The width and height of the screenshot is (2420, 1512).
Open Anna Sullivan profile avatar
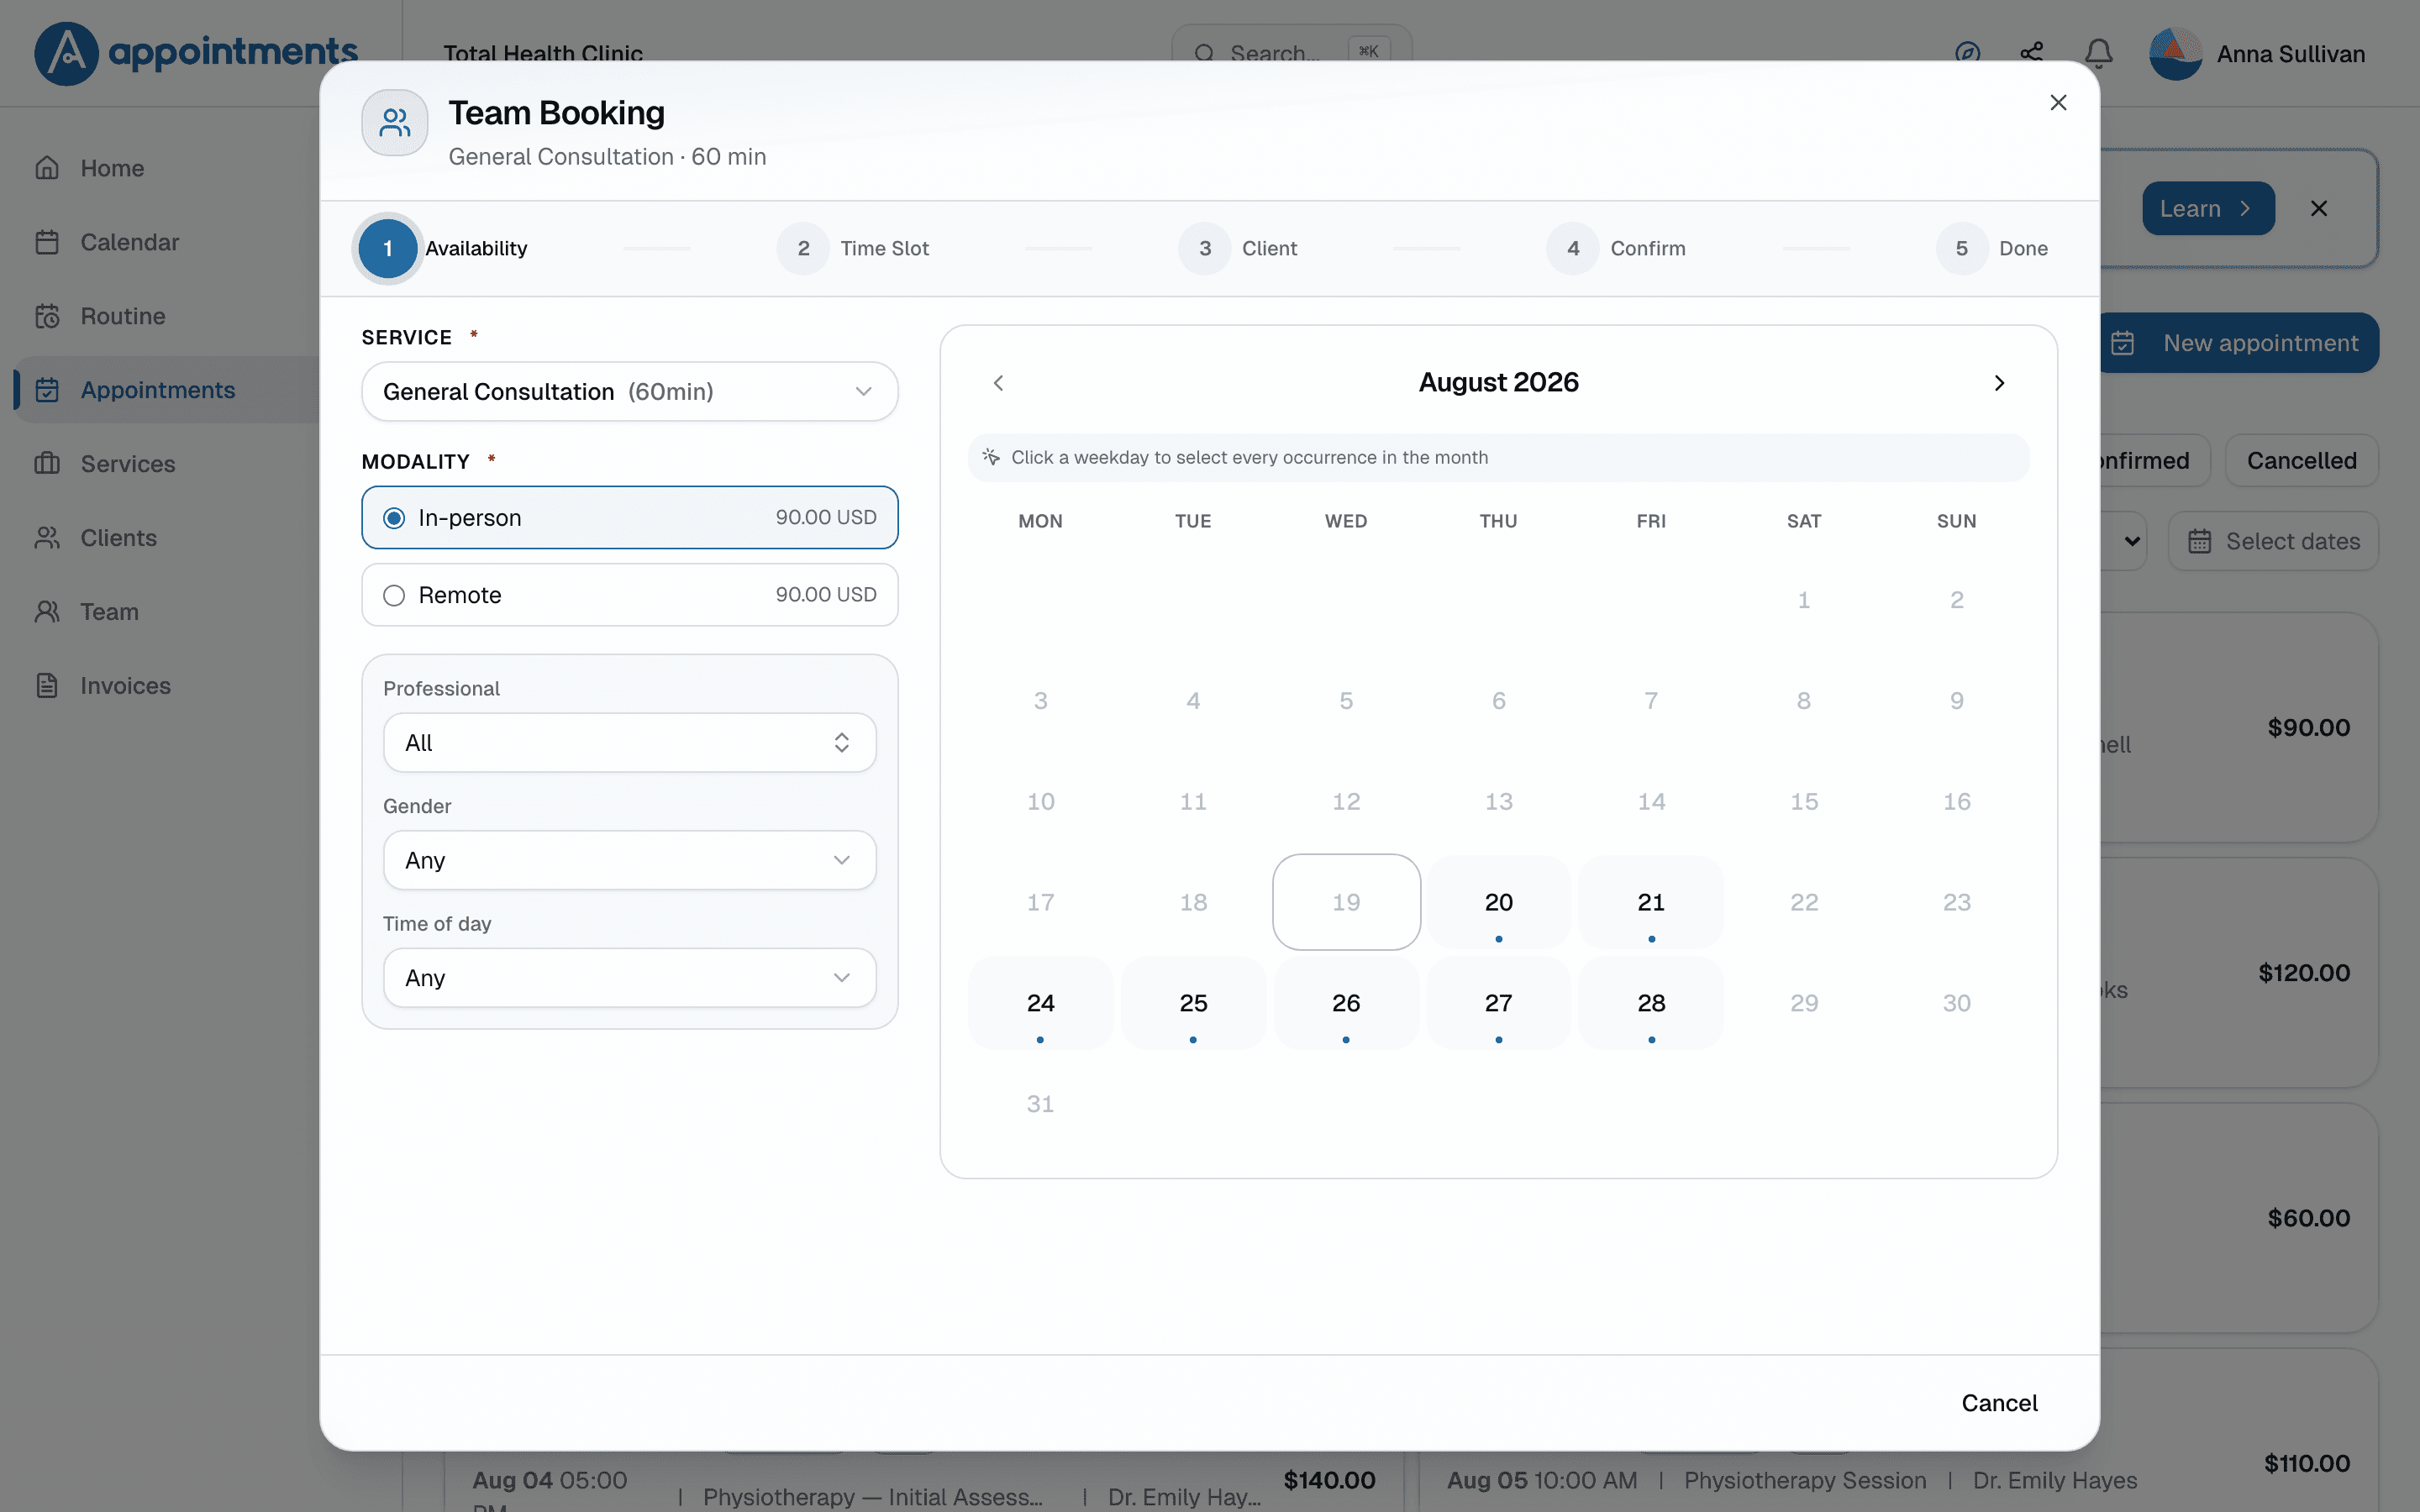click(2176, 54)
